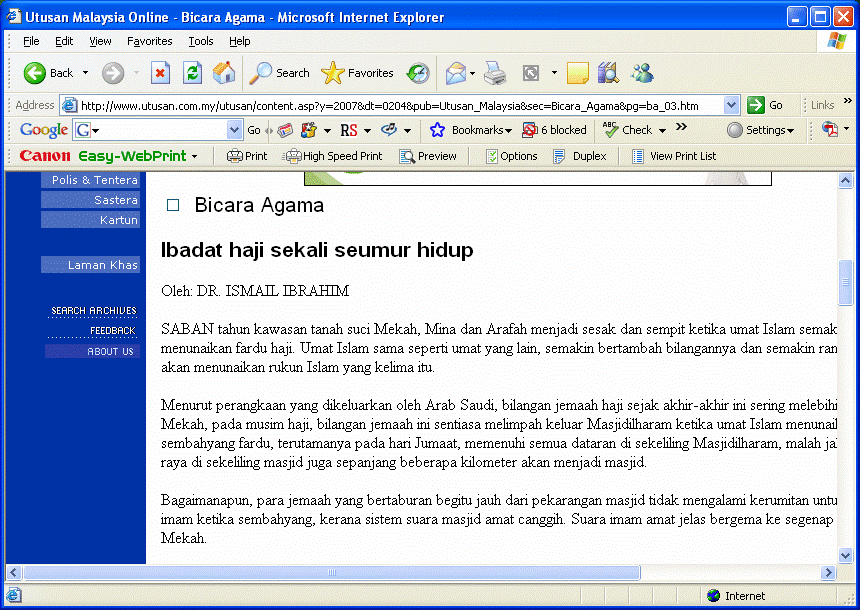Open the History icon in toolbar

click(x=418, y=73)
